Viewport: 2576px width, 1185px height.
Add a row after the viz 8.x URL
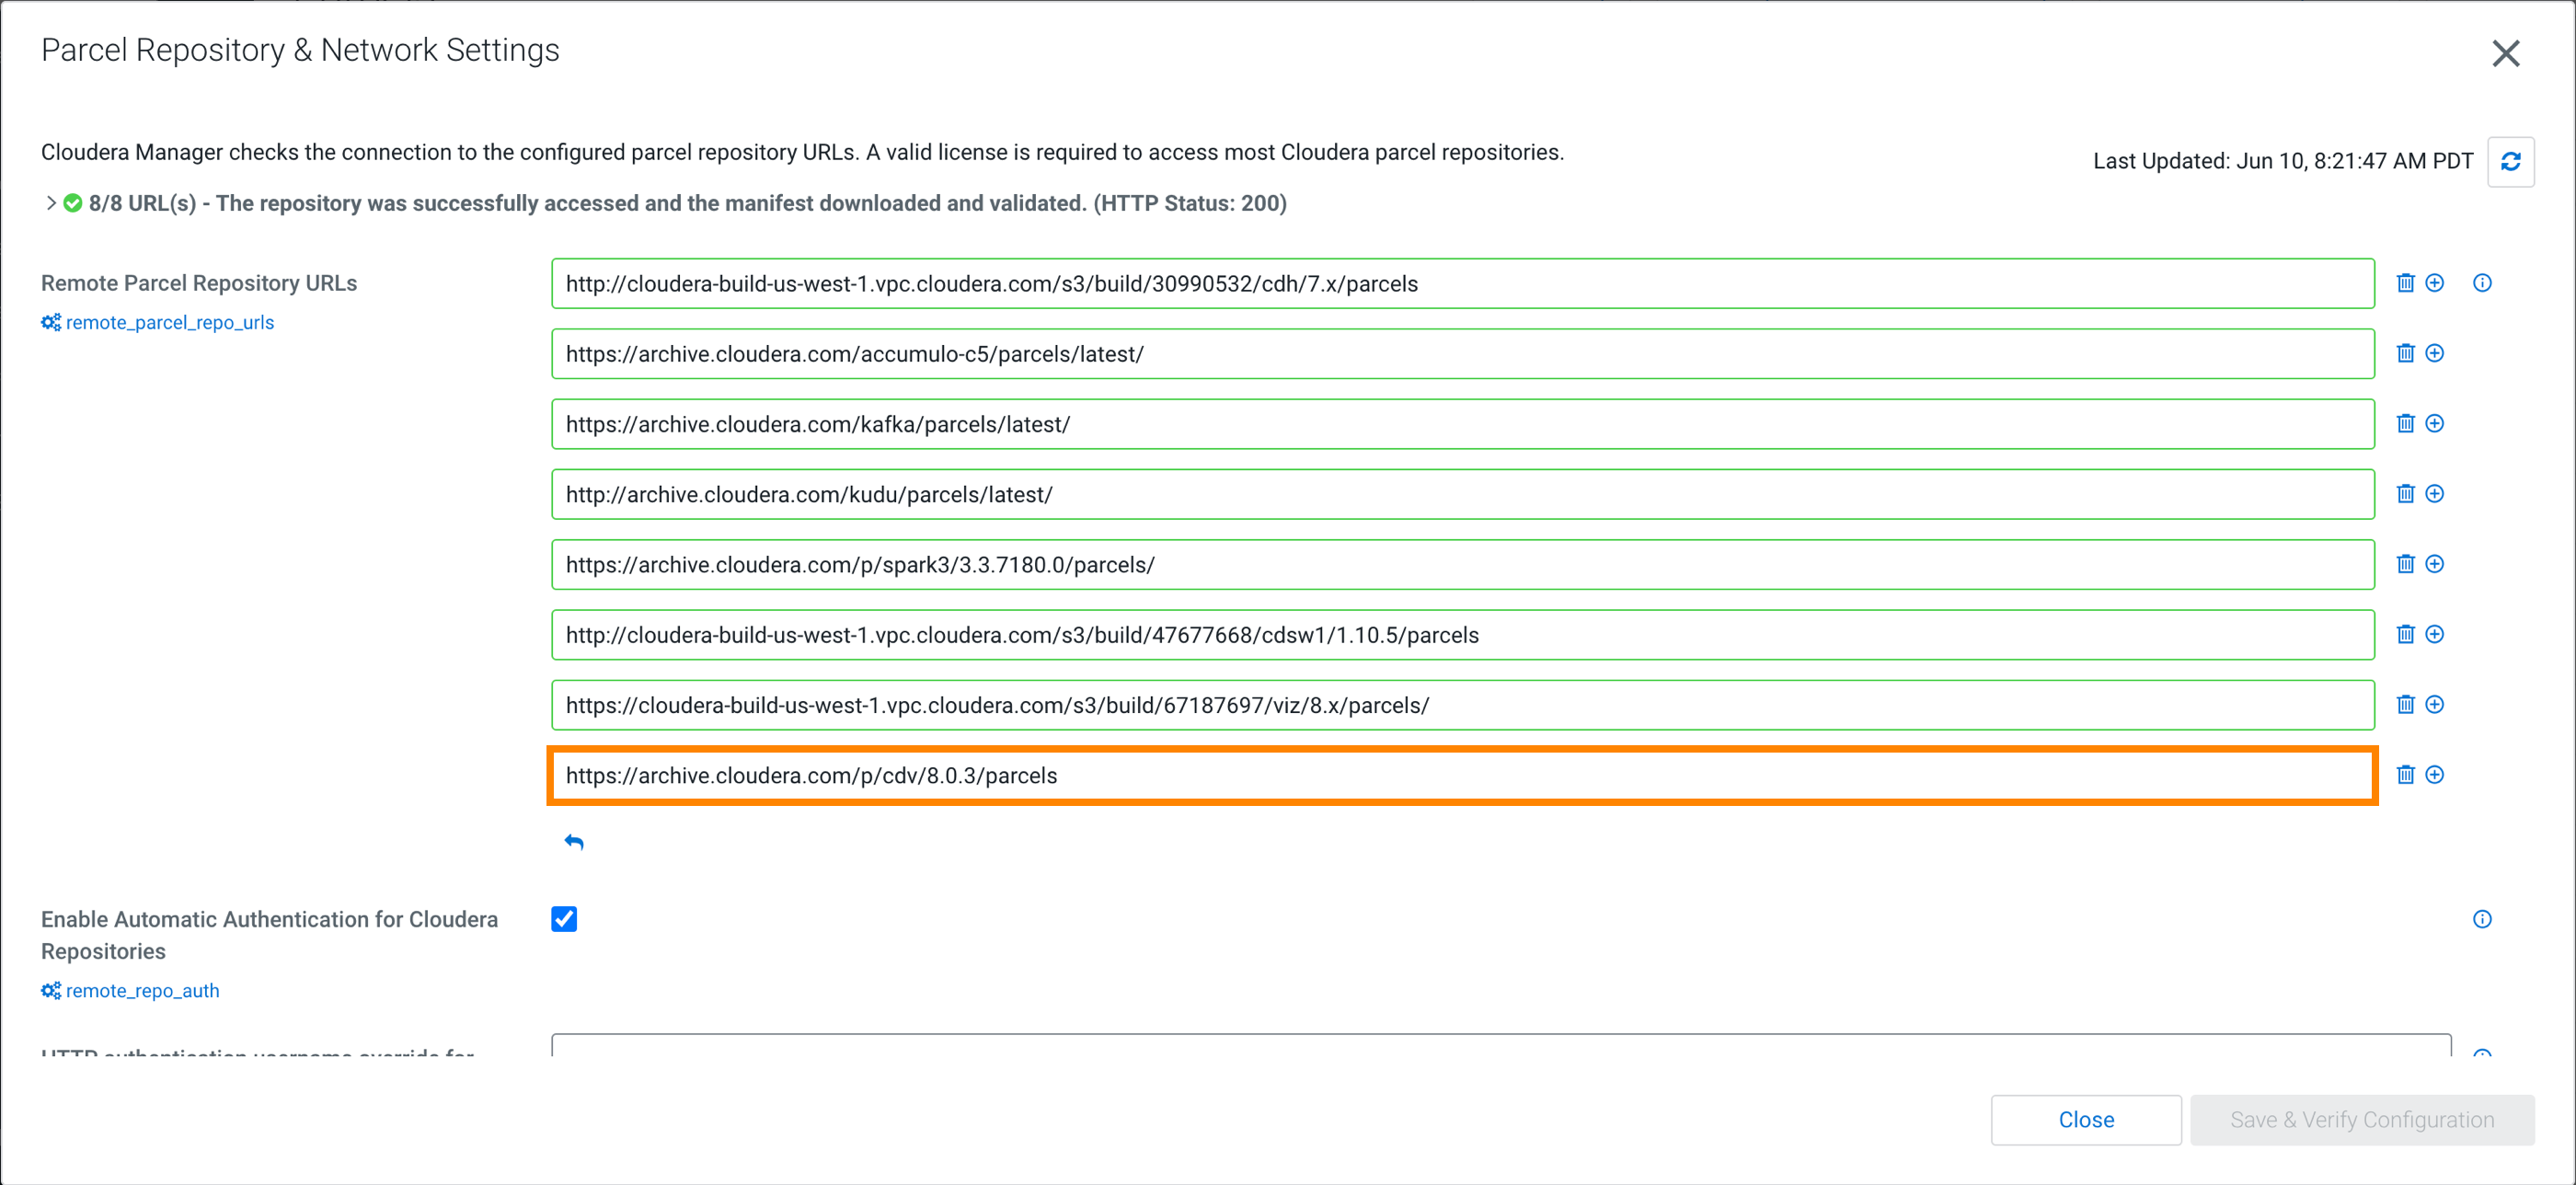click(2434, 704)
